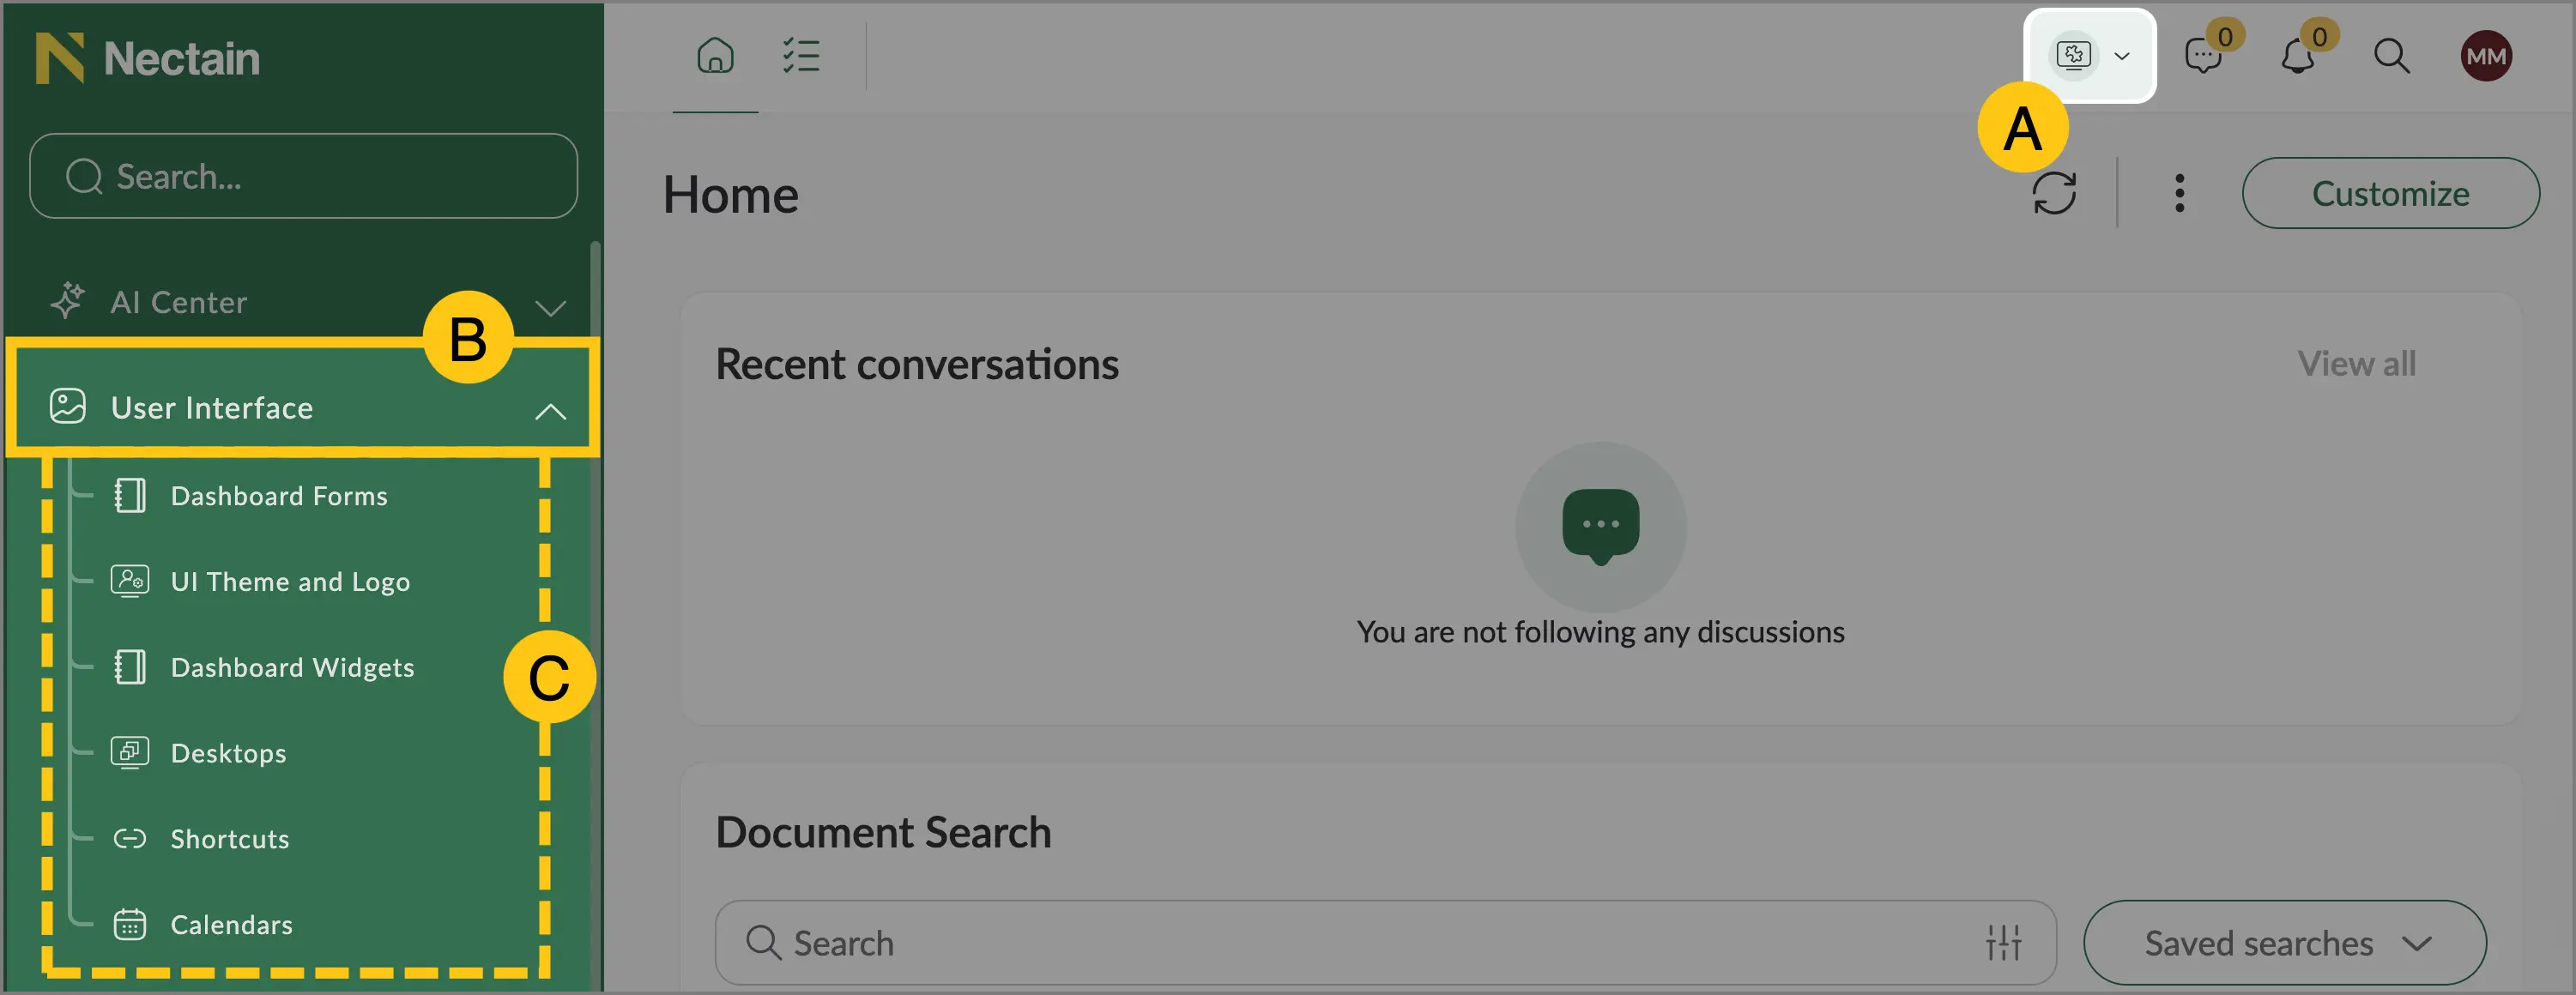Select Dashboard Forms in the sidebar
2576x995 pixels.
(x=279, y=496)
